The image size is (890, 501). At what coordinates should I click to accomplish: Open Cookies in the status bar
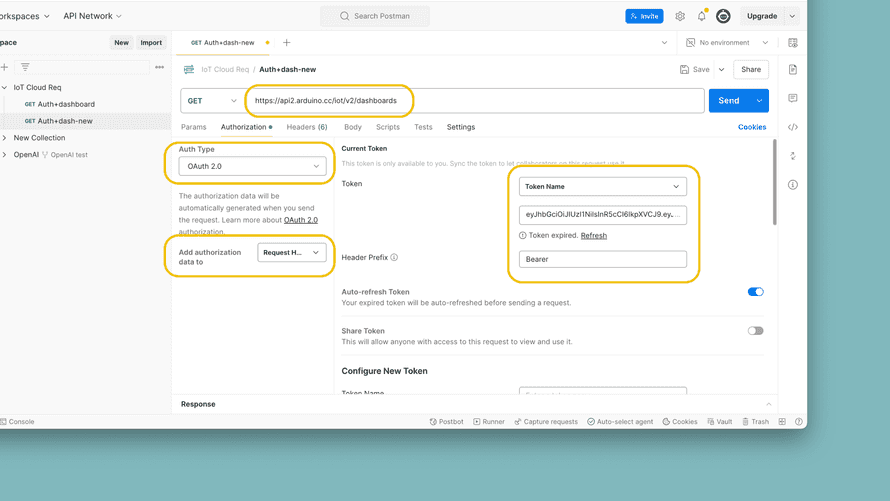click(x=680, y=422)
